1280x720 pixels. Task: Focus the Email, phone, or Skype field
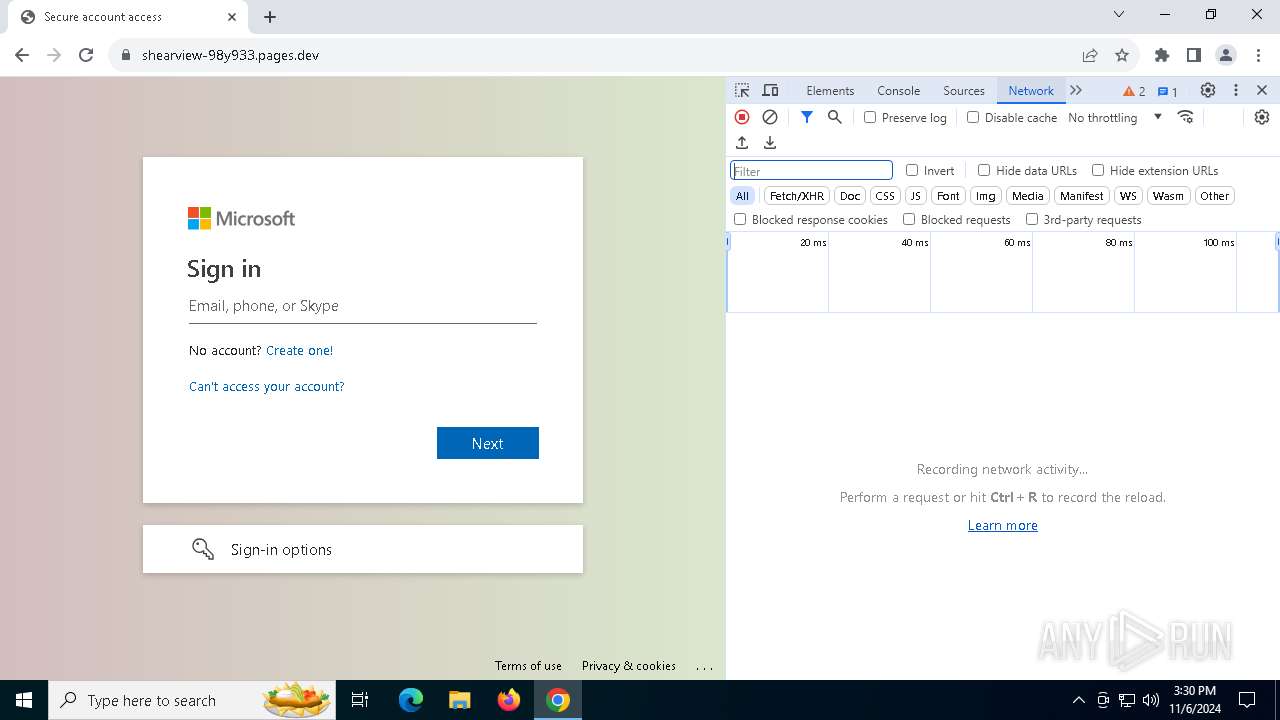[x=362, y=306]
